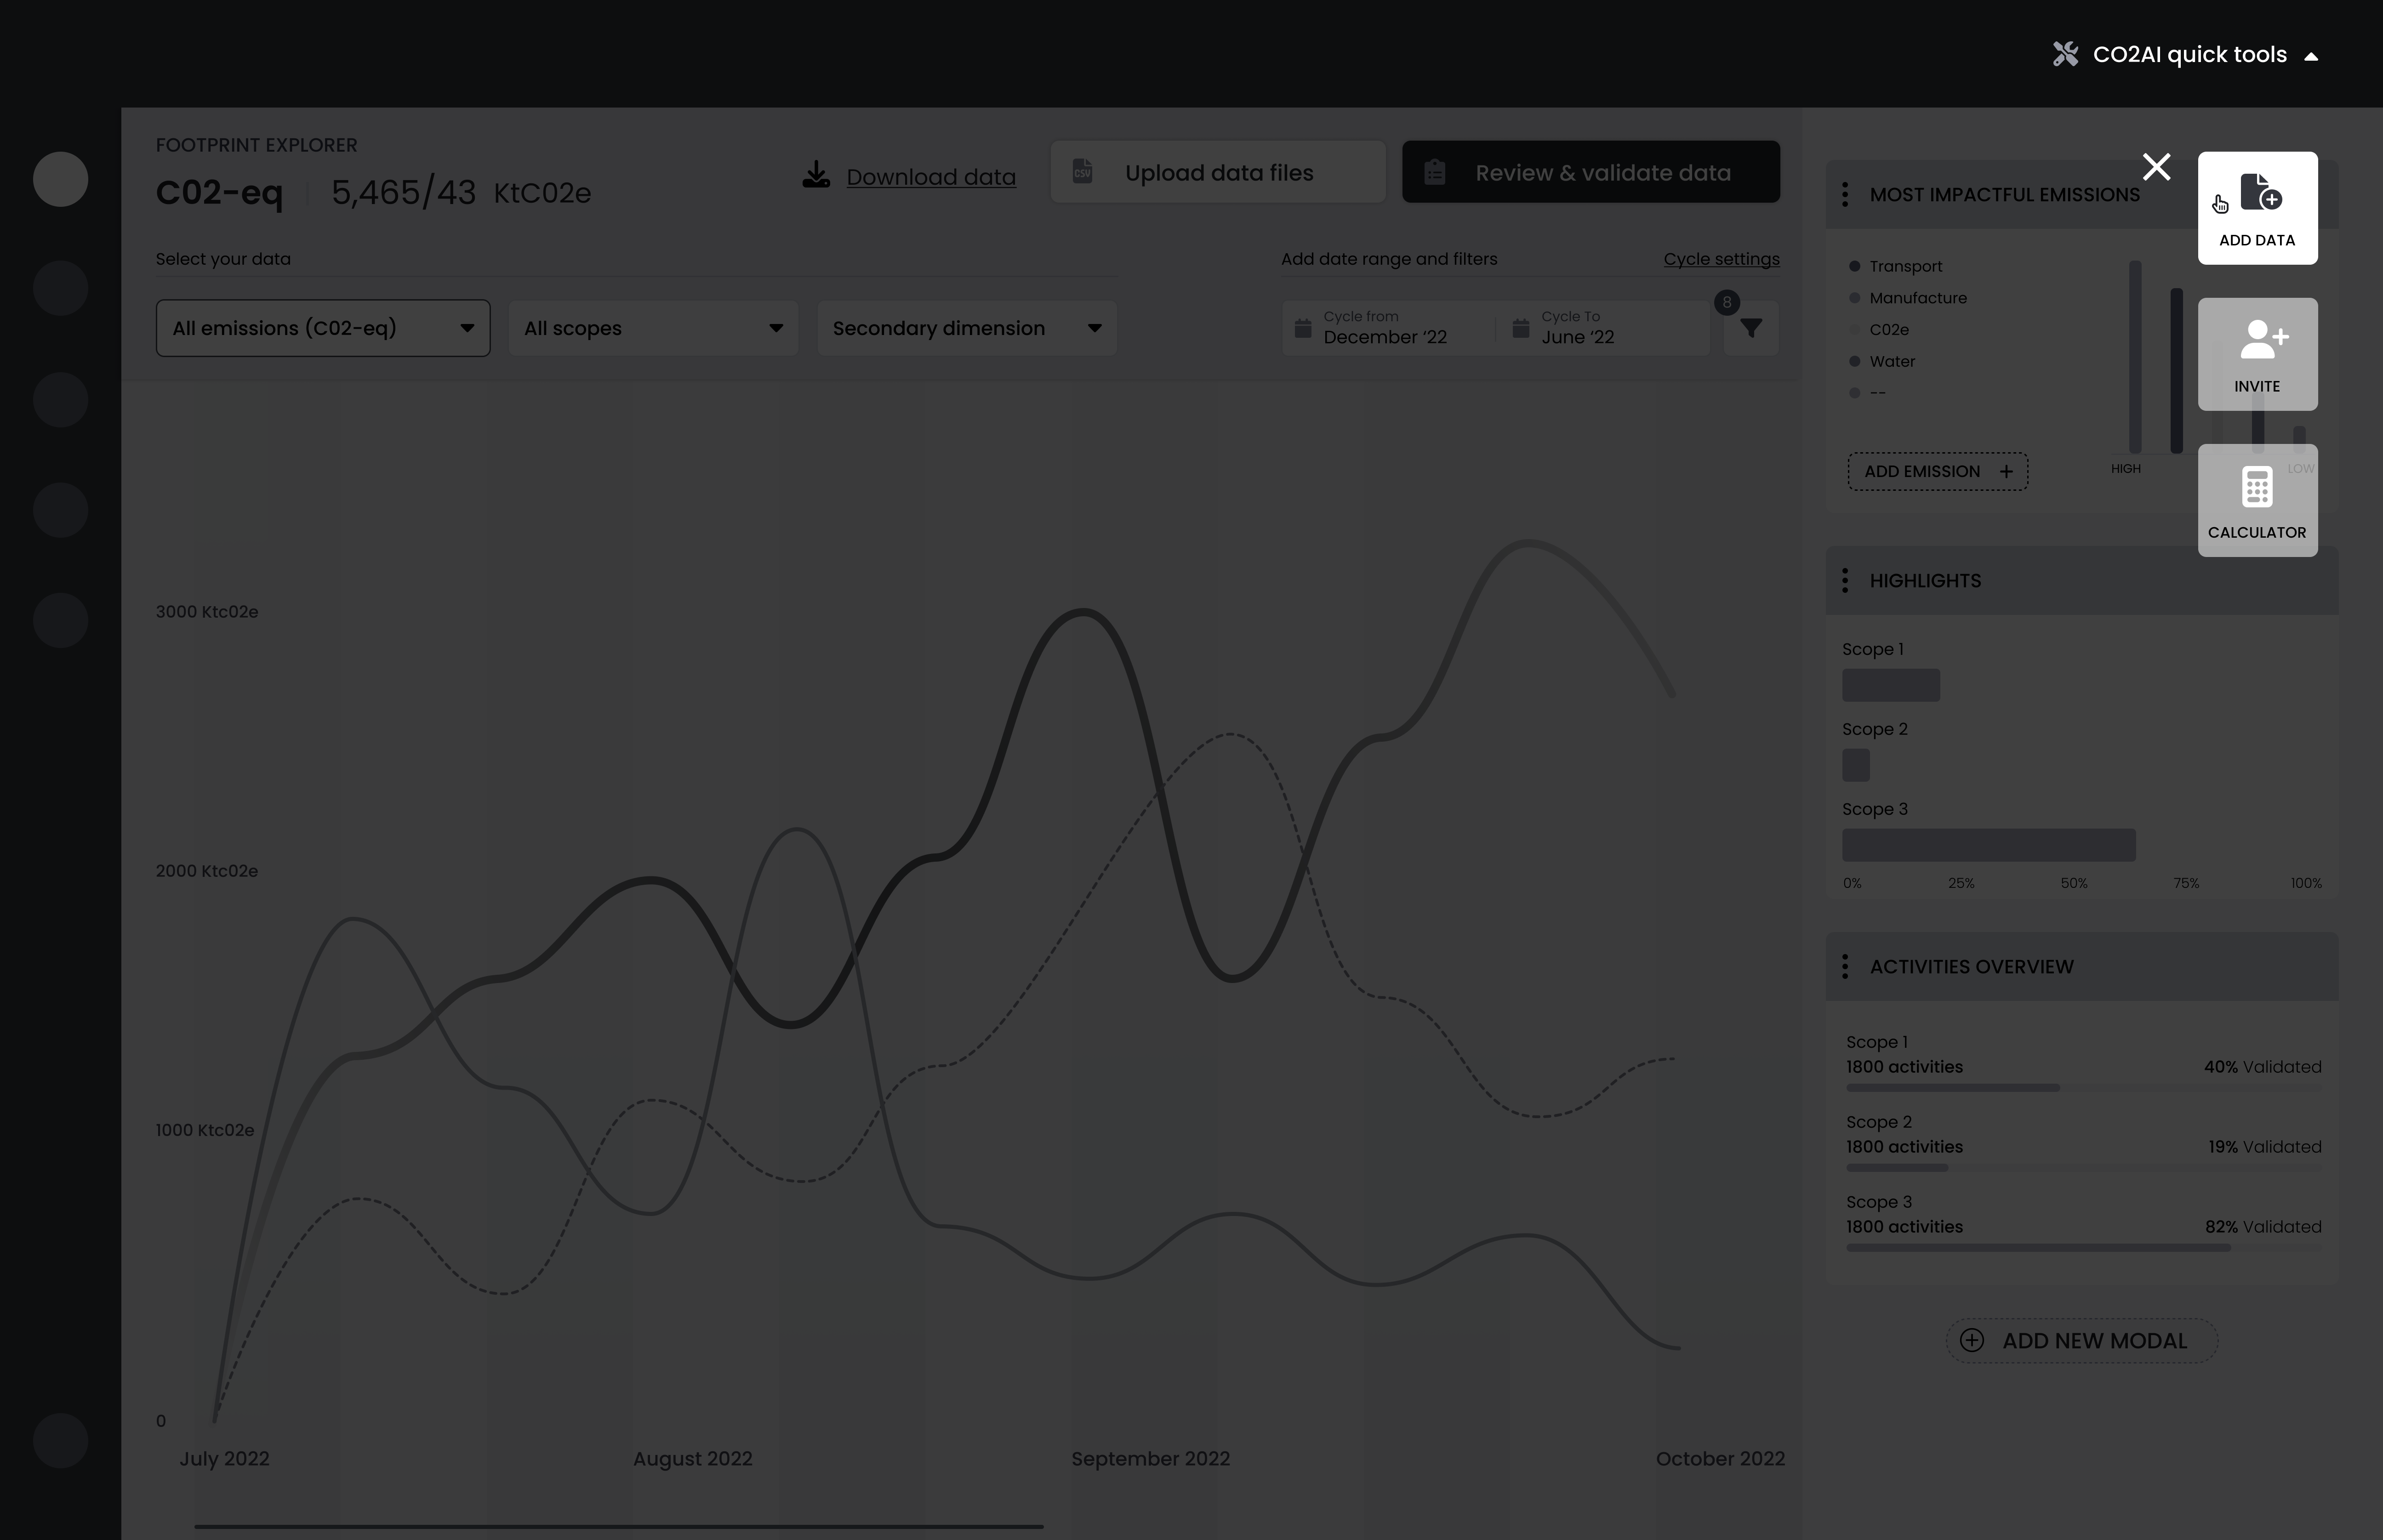Open Activities Overview panel three-dot menu

1845,967
